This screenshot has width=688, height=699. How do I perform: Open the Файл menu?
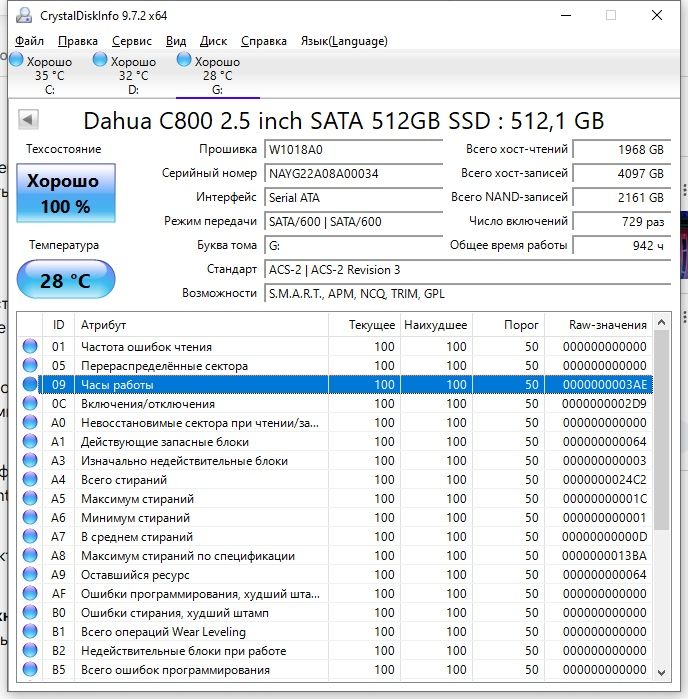click(x=29, y=41)
